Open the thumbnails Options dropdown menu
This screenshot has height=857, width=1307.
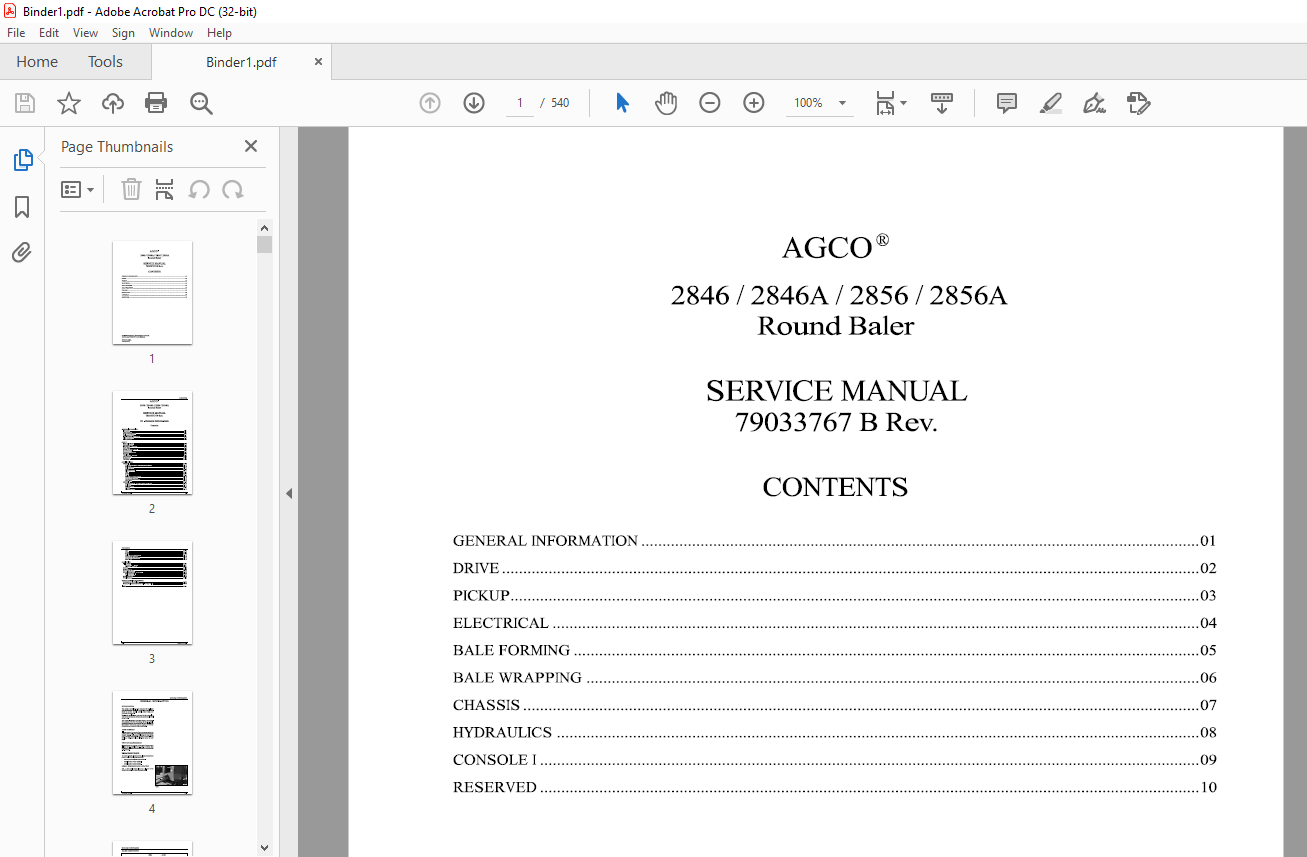pos(77,189)
